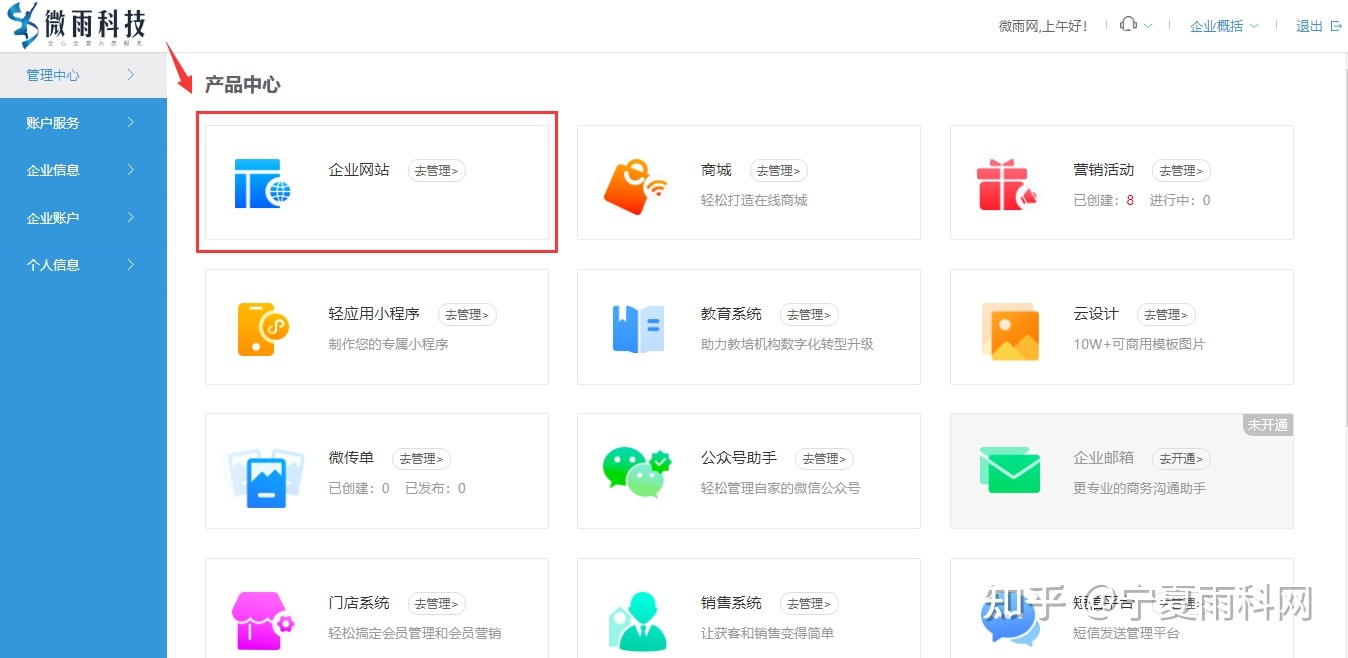
Task: Open 个人信息 from the sidebar
Action: click(53, 265)
